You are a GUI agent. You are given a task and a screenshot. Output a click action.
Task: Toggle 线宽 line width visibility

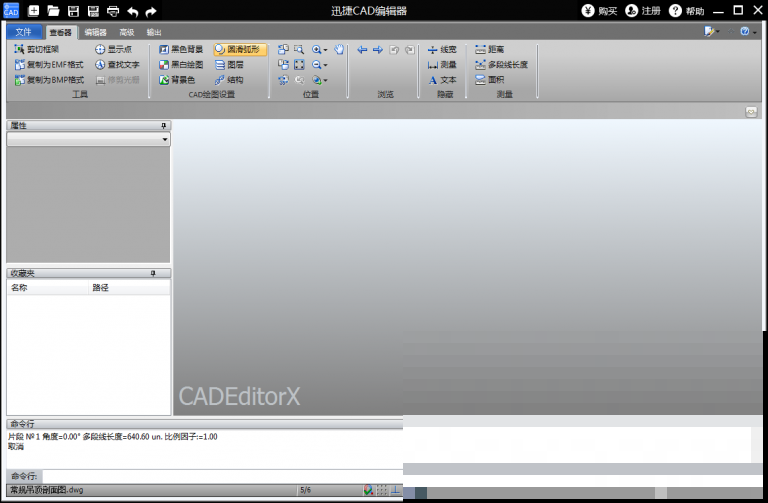[x=442, y=49]
